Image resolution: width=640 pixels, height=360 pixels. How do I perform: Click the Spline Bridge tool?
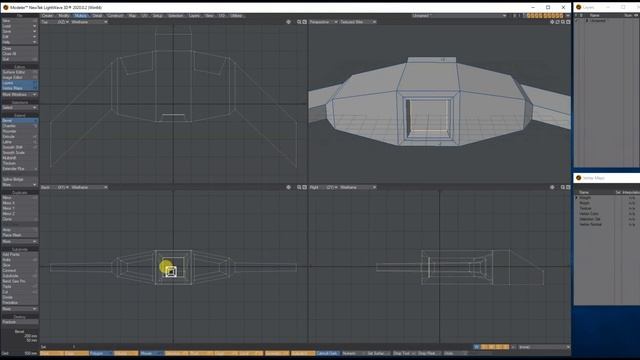coord(19,179)
